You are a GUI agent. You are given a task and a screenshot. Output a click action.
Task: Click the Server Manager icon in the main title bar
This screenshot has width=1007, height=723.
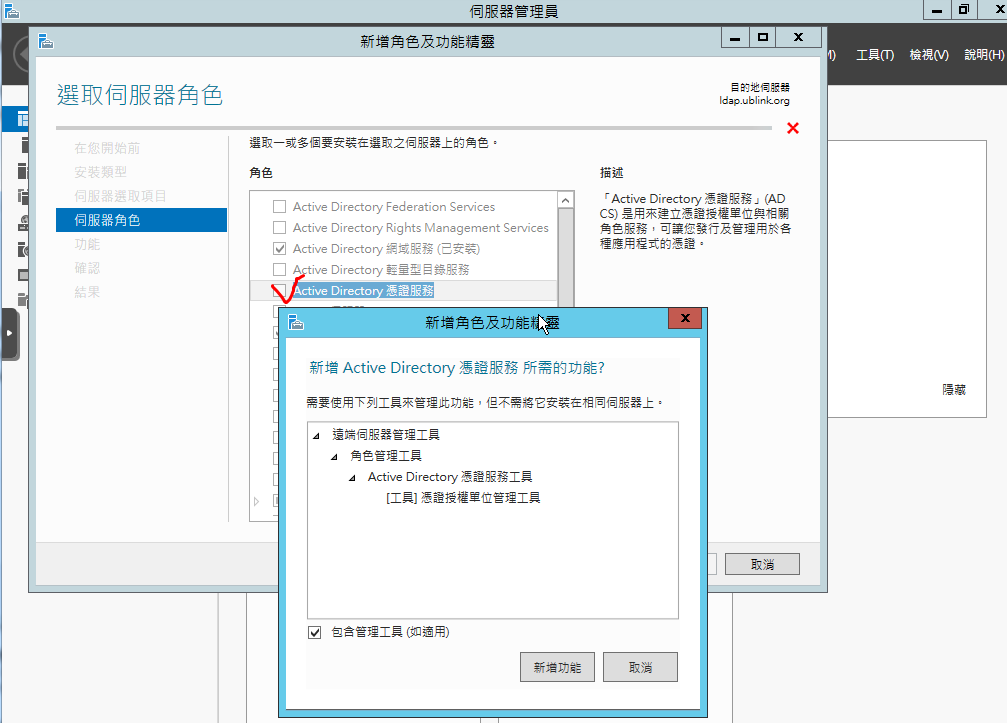[x=12, y=10]
